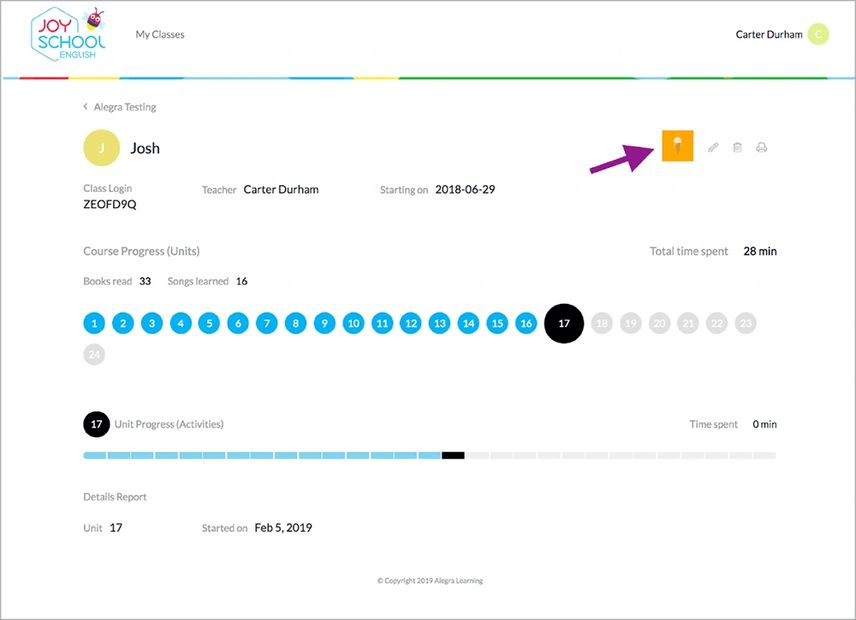The width and height of the screenshot is (856, 620).
Task: Click the pencil edit icon for Josh
Action: click(x=713, y=148)
